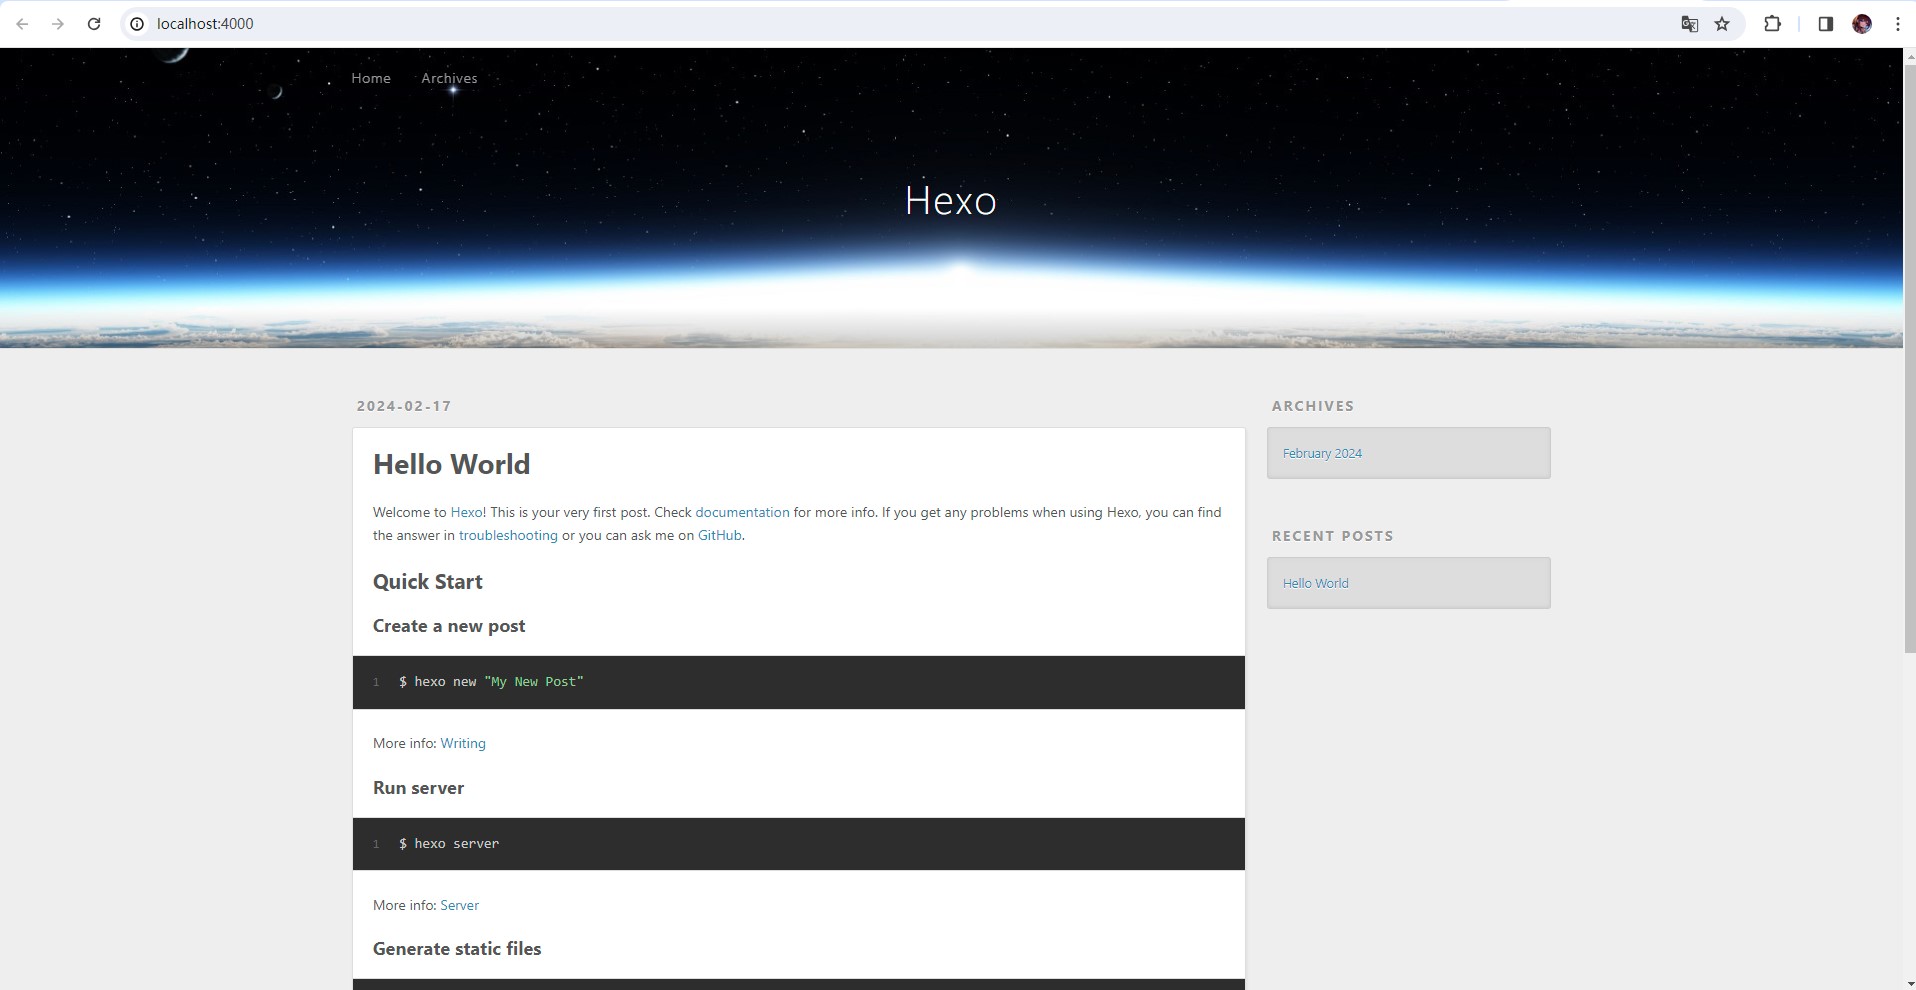1916x990 pixels.
Task: Open the documentation link
Action: click(x=742, y=512)
